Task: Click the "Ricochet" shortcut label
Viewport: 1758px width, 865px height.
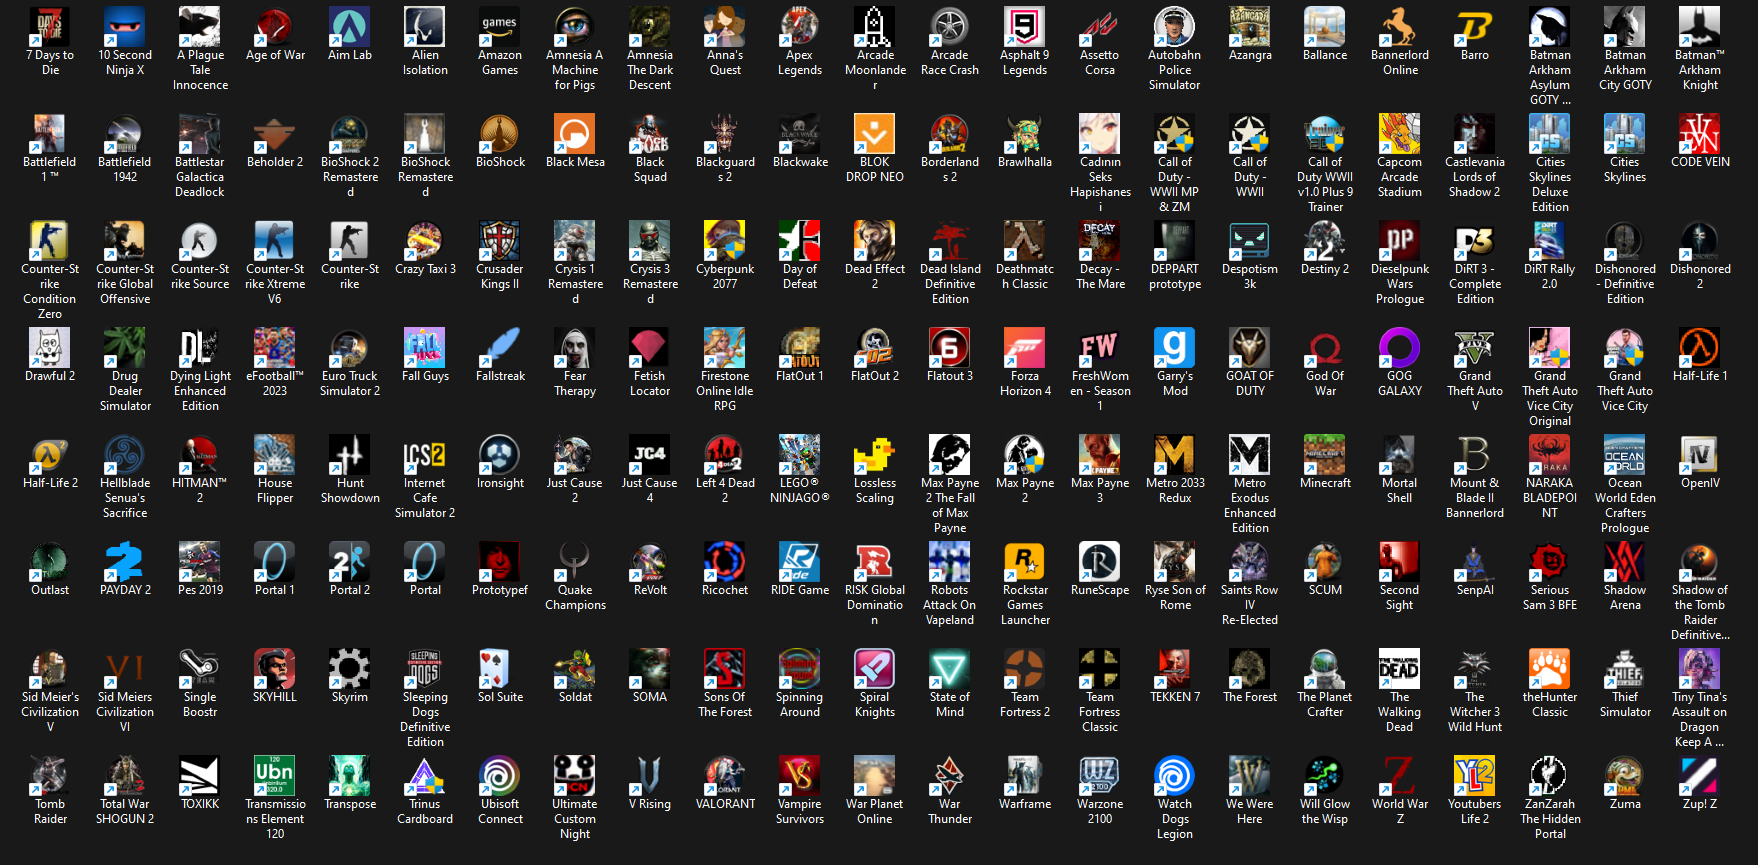Action: point(725,590)
